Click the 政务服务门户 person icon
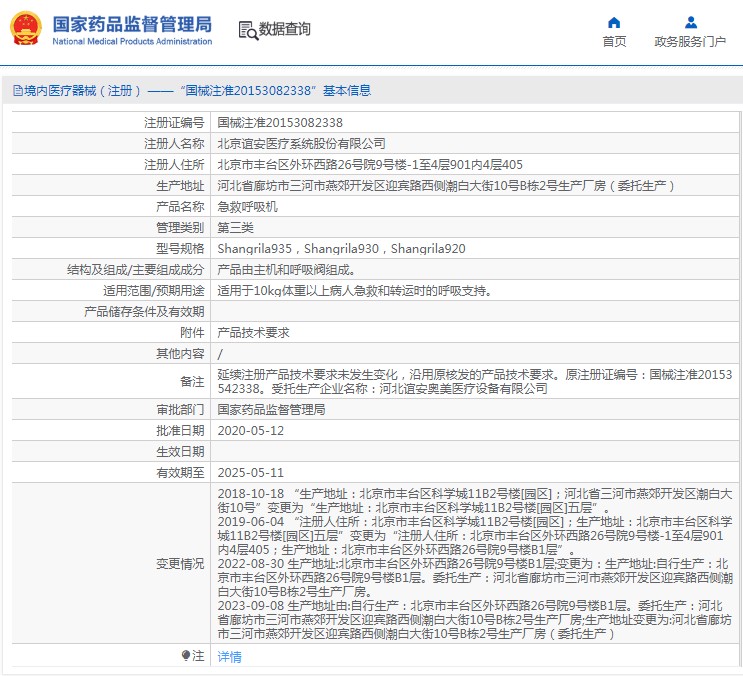This screenshot has height=676, width=743. click(x=690, y=22)
